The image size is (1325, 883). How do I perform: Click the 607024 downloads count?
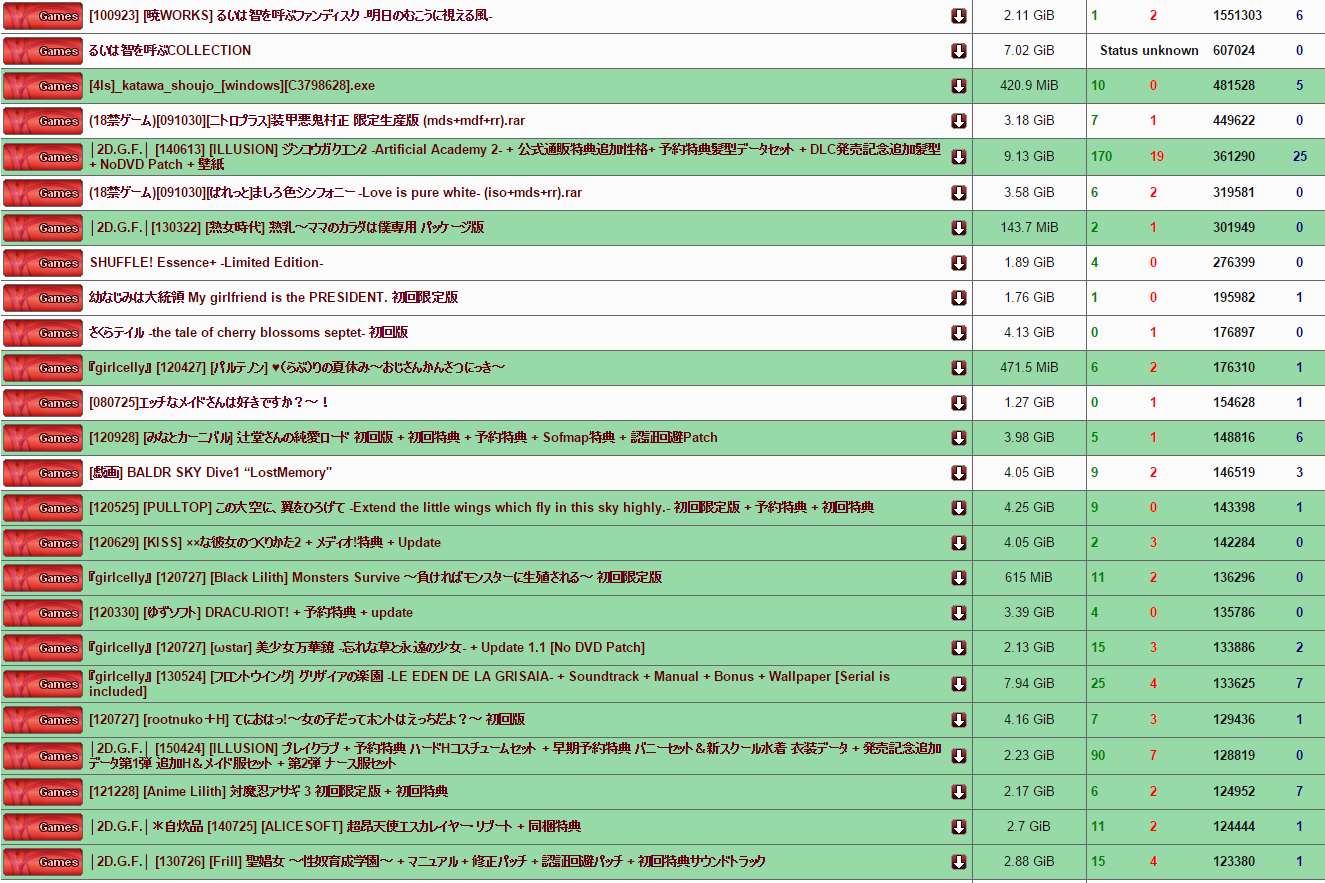click(x=1234, y=51)
